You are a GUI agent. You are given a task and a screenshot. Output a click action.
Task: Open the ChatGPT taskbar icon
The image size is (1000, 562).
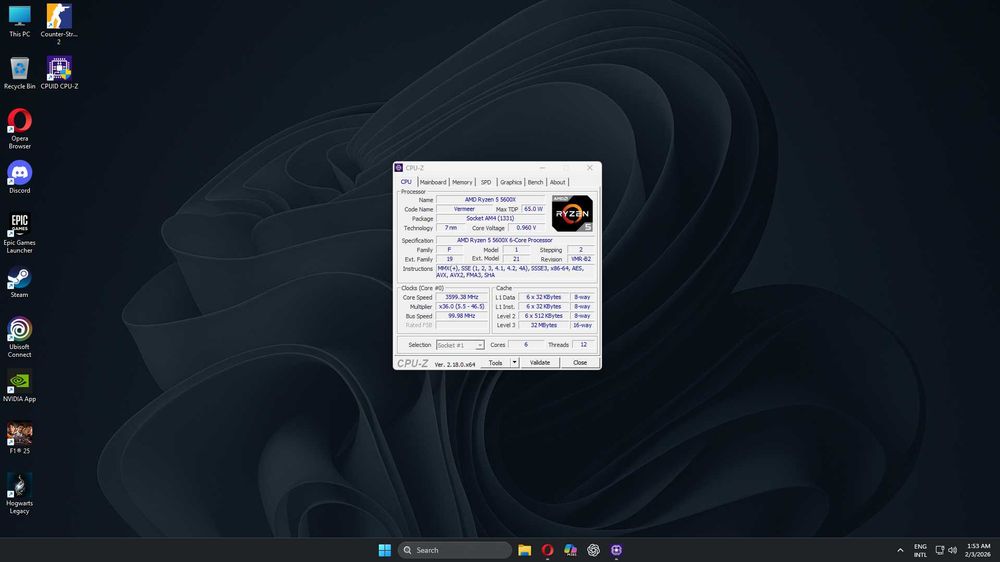[593, 550]
